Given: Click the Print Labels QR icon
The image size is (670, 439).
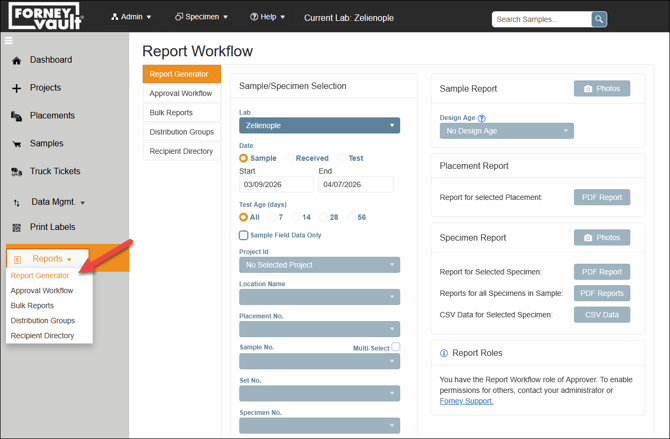Looking at the screenshot, I should pyautogui.click(x=16, y=228).
